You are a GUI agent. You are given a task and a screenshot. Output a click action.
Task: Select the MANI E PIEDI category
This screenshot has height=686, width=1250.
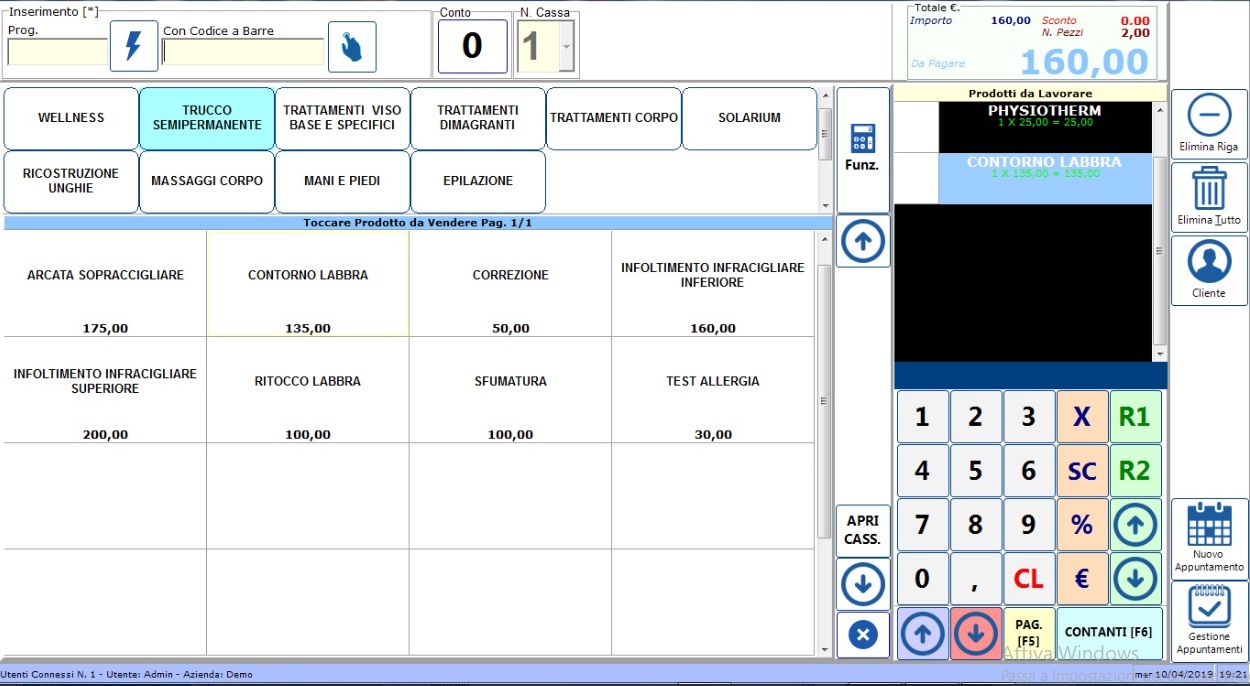click(x=343, y=181)
